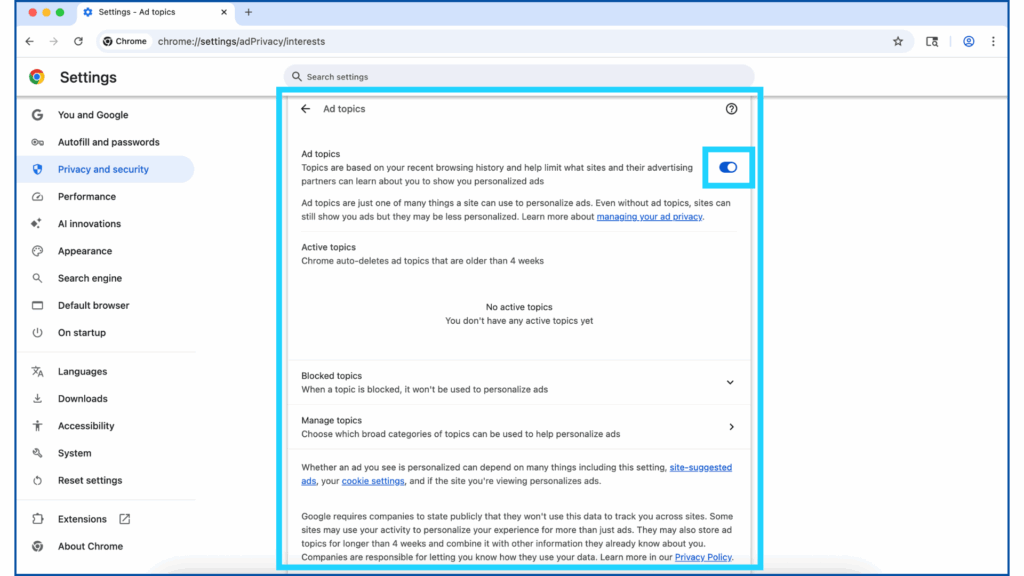Expand the Blocked topics section
This screenshot has height=576, width=1024.
click(x=730, y=382)
